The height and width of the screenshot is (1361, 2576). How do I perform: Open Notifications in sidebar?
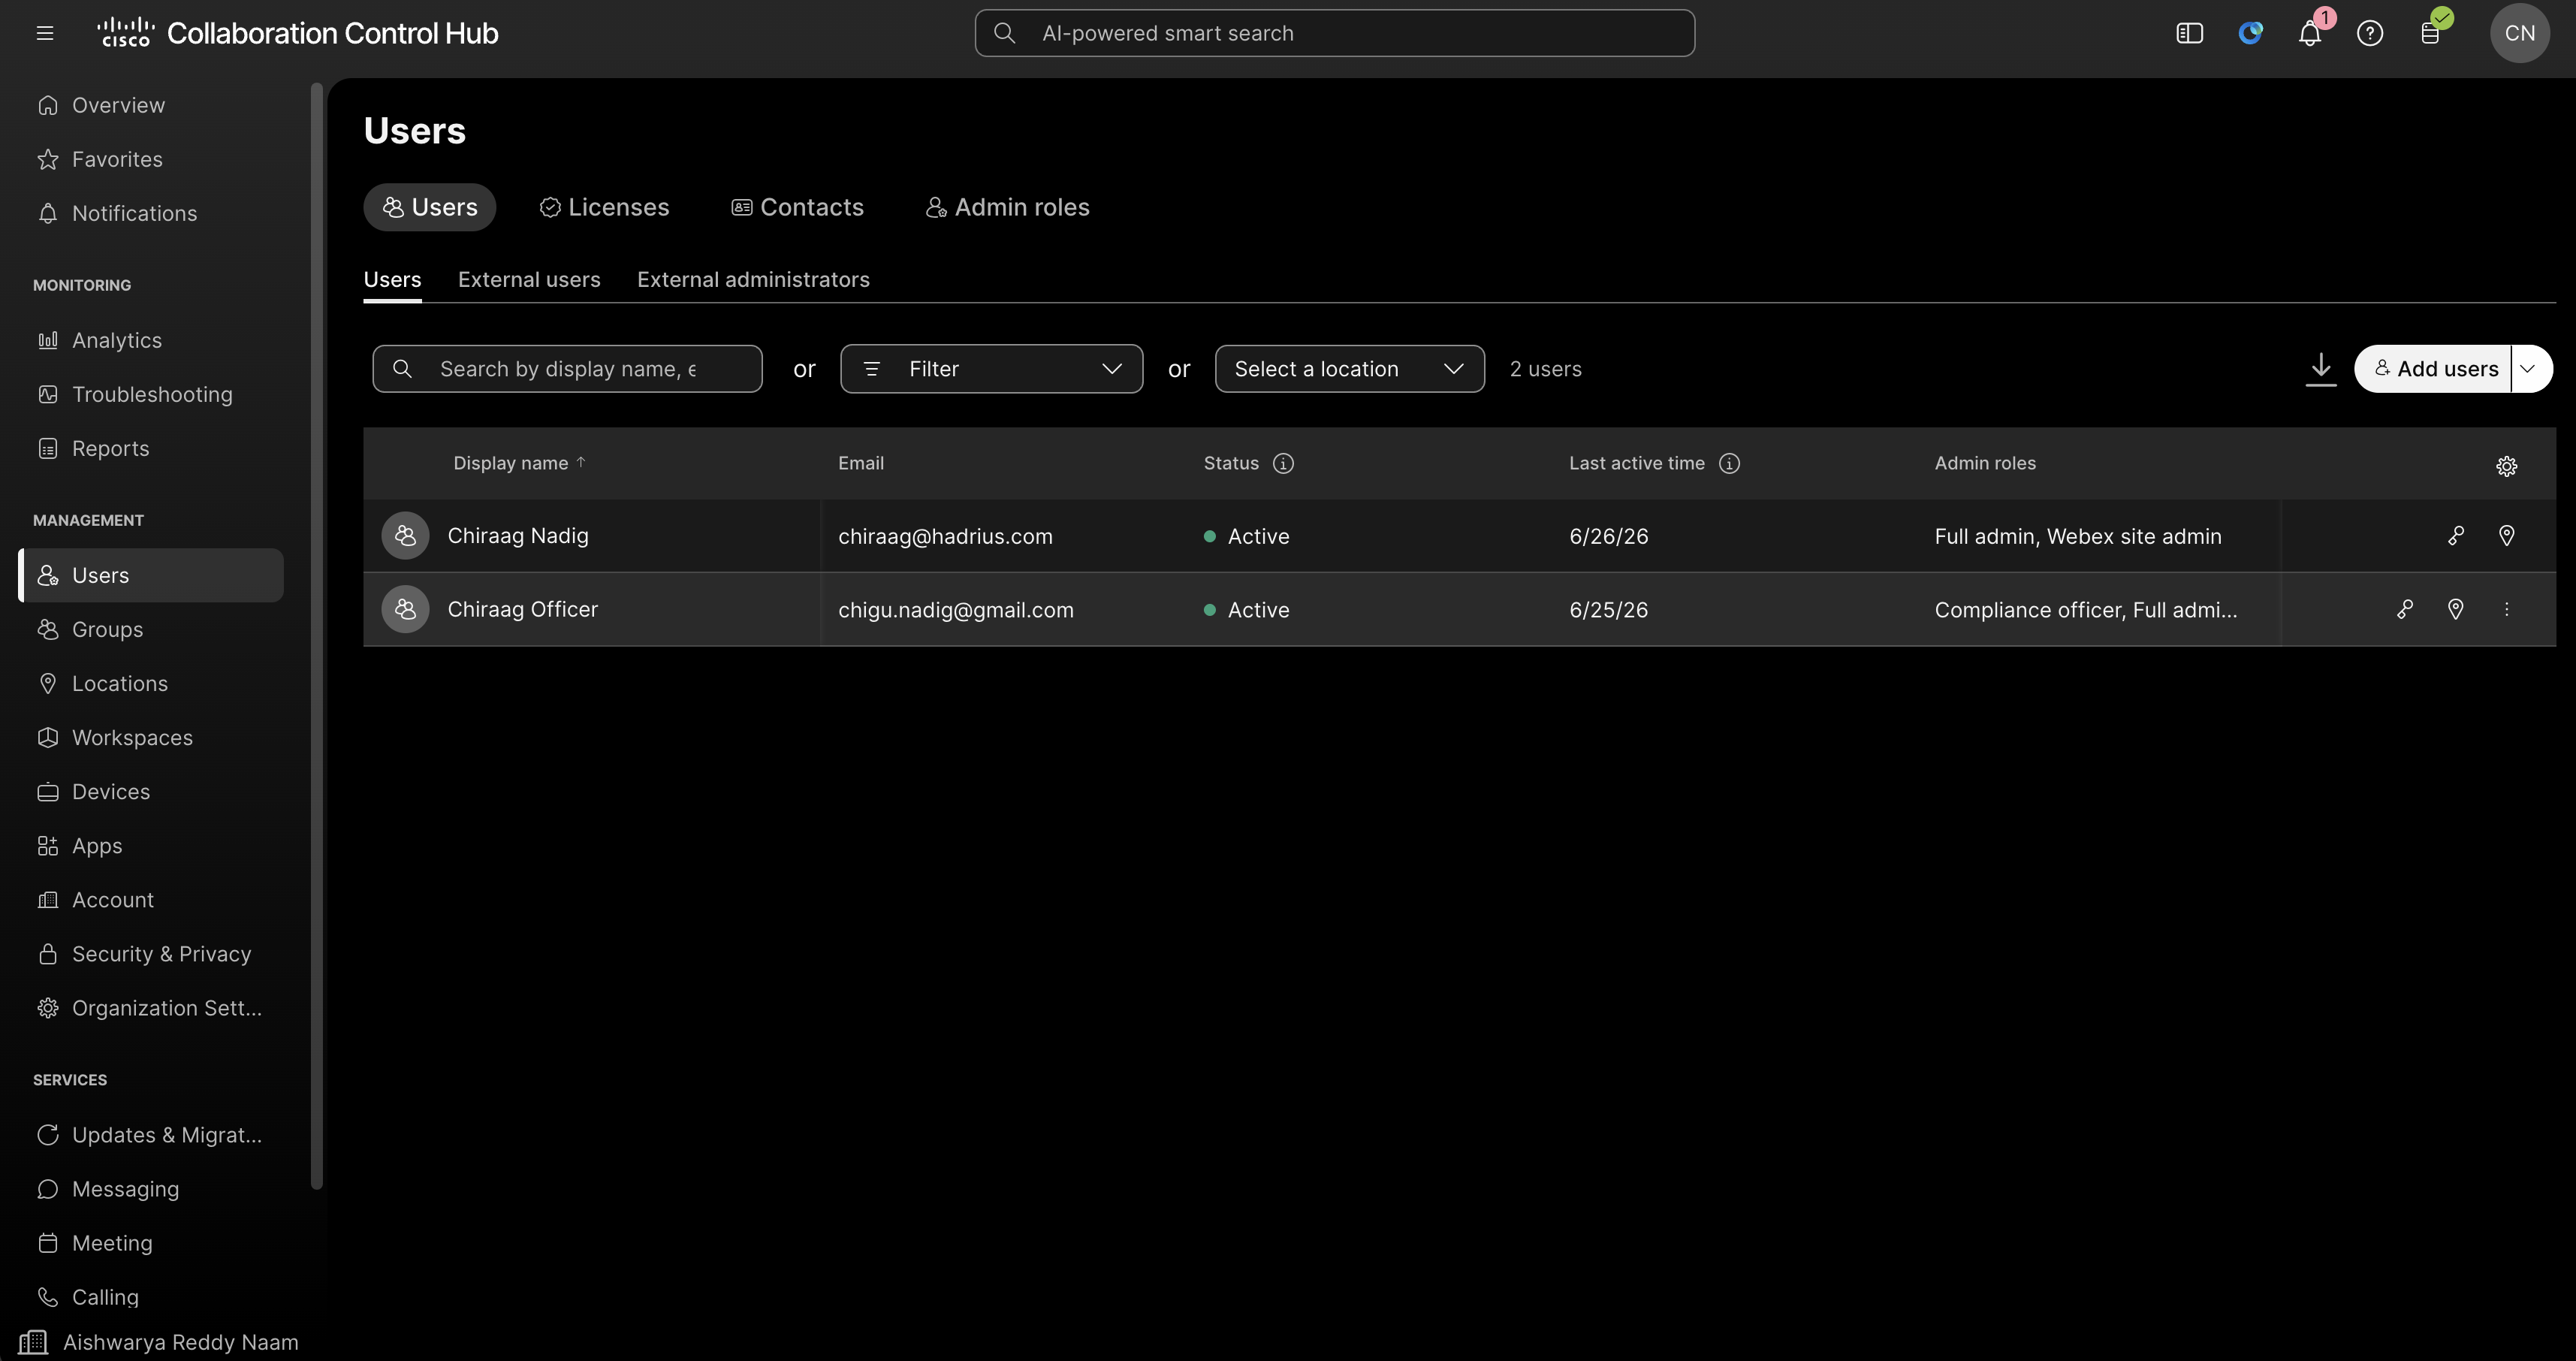151,213
